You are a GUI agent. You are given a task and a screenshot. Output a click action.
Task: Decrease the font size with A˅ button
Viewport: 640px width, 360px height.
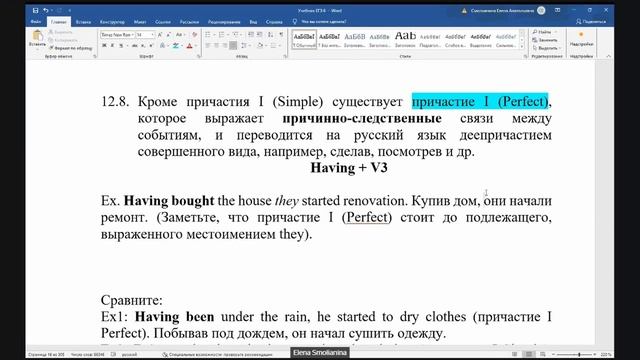point(168,35)
